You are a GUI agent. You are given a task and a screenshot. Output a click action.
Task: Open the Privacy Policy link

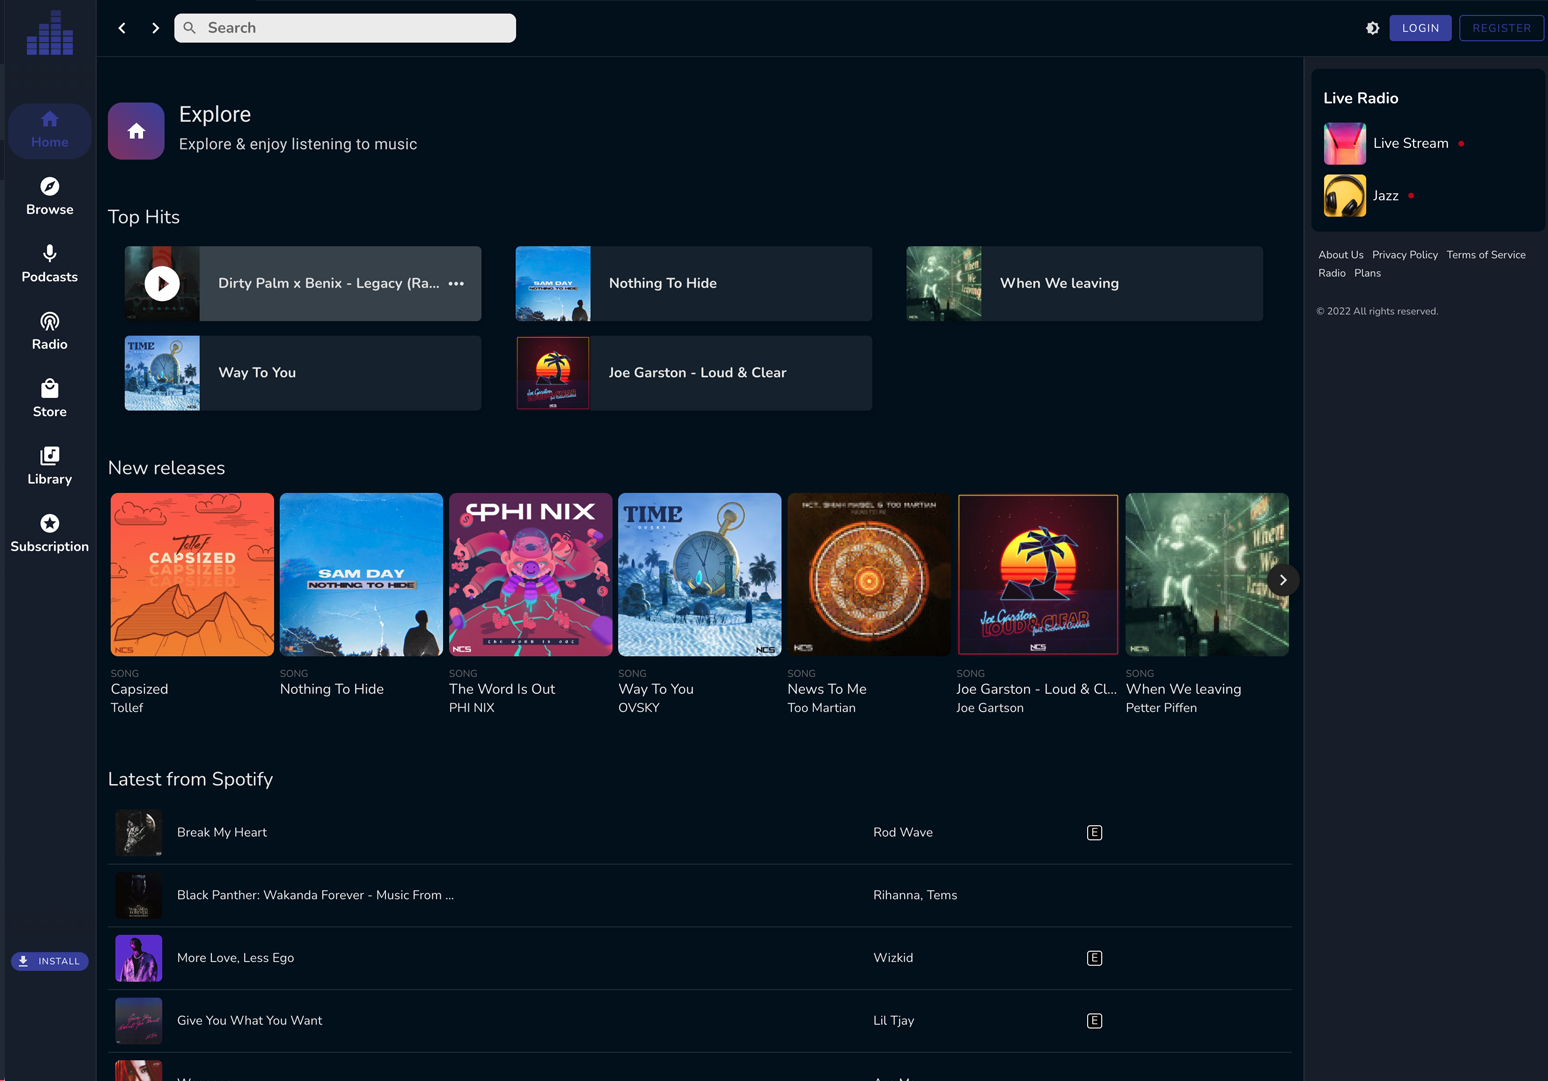coord(1405,254)
